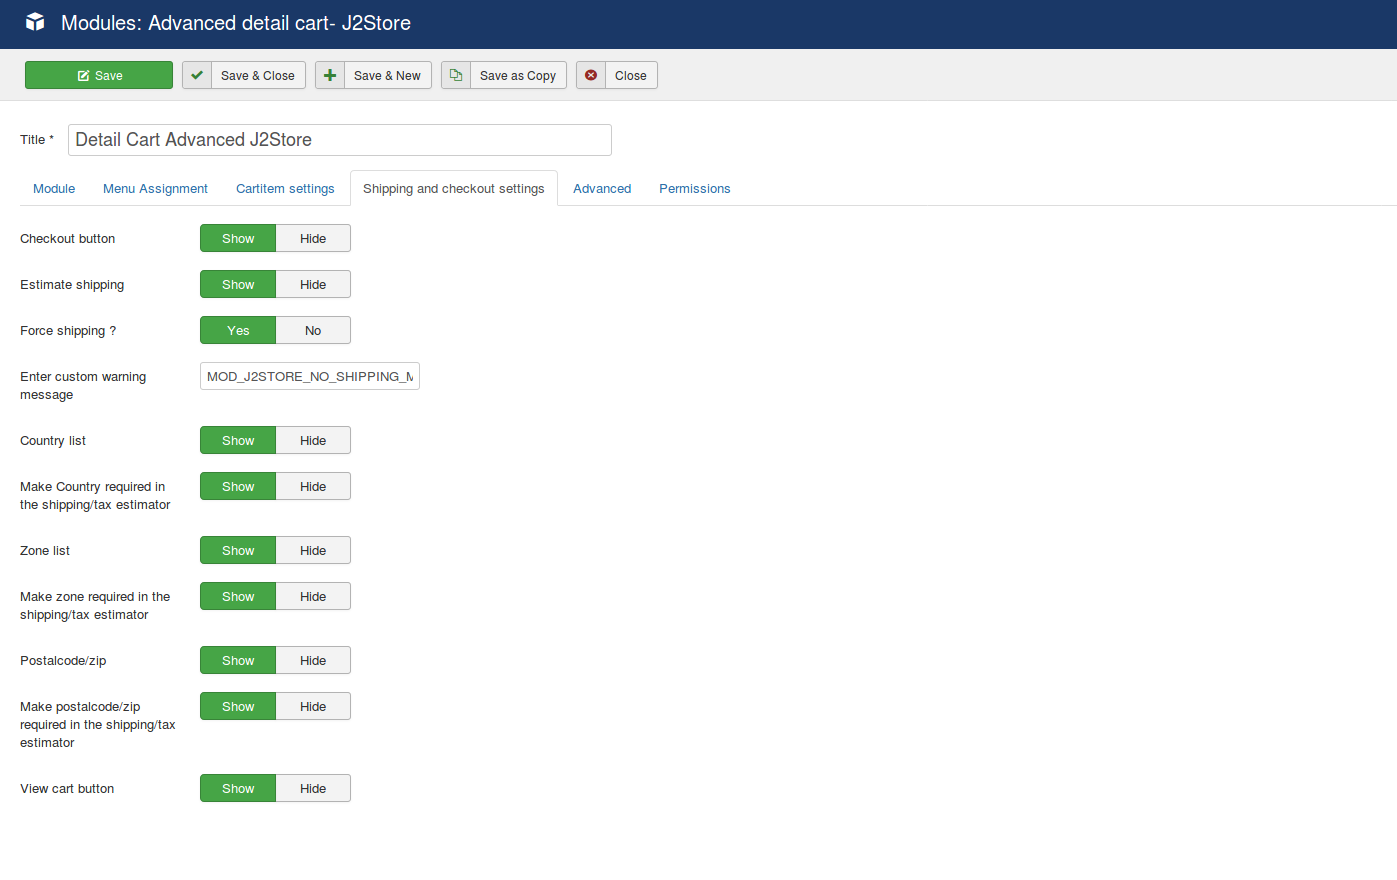Set Zone list to Hide
This screenshot has height=880, width=1397.
pyautogui.click(x=313, y=550)
